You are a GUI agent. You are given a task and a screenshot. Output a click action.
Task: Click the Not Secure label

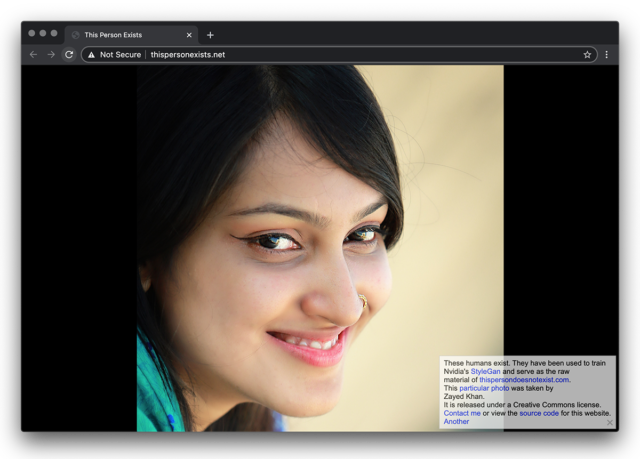click(120, 55)
